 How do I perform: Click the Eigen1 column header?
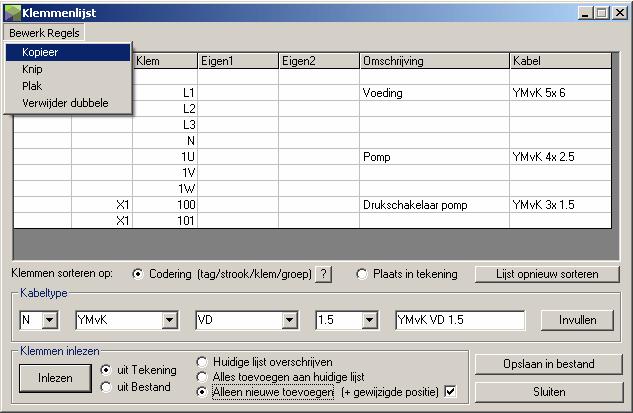[x=238, y=61]
